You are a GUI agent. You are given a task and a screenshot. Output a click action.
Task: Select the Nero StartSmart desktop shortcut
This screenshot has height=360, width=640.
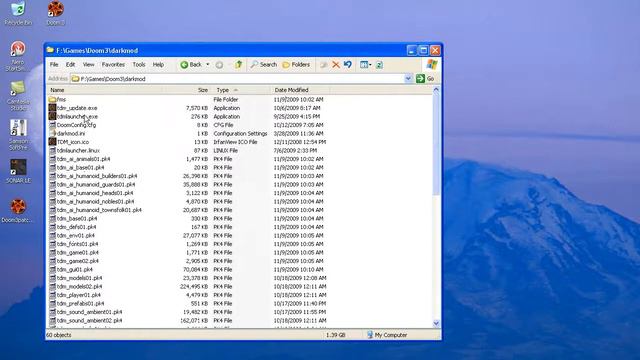(18, 56)
